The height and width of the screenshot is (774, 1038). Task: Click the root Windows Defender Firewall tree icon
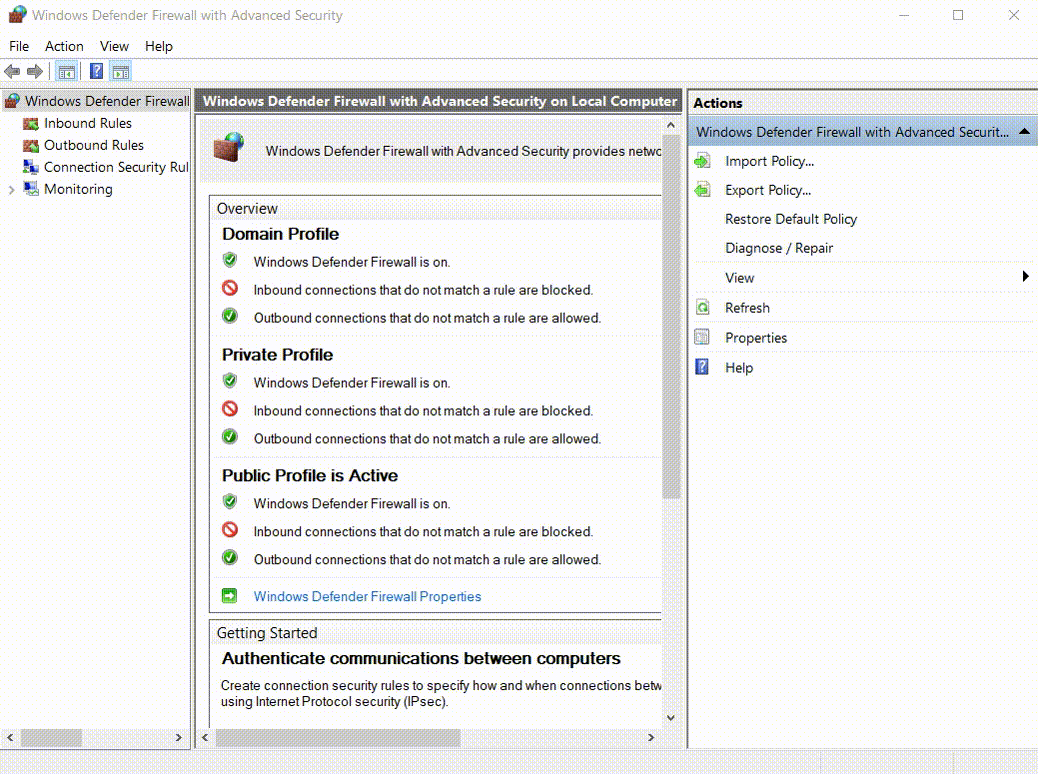click(12, 101)
